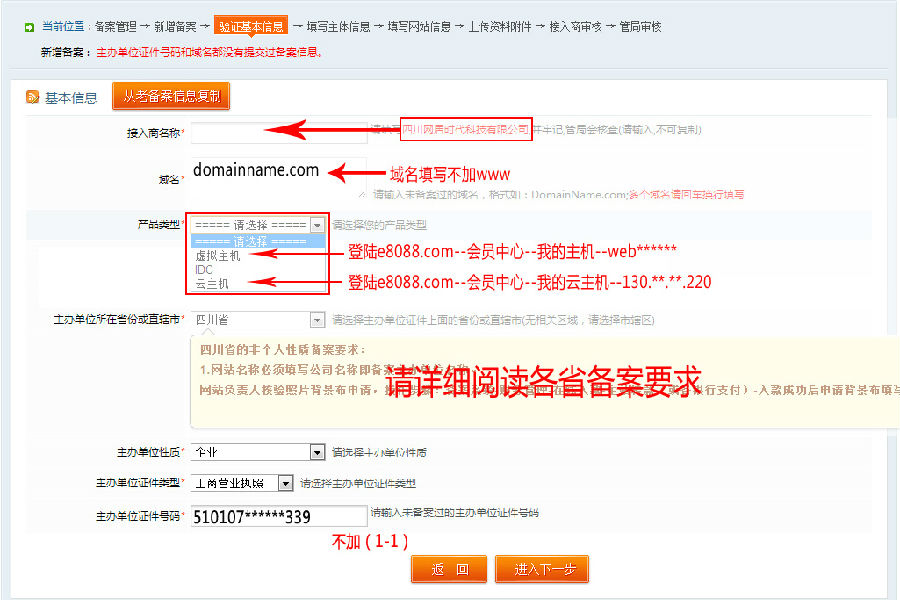
Task: Click the RSS icon next to 基本信息
Action: [x=32, y=97]
